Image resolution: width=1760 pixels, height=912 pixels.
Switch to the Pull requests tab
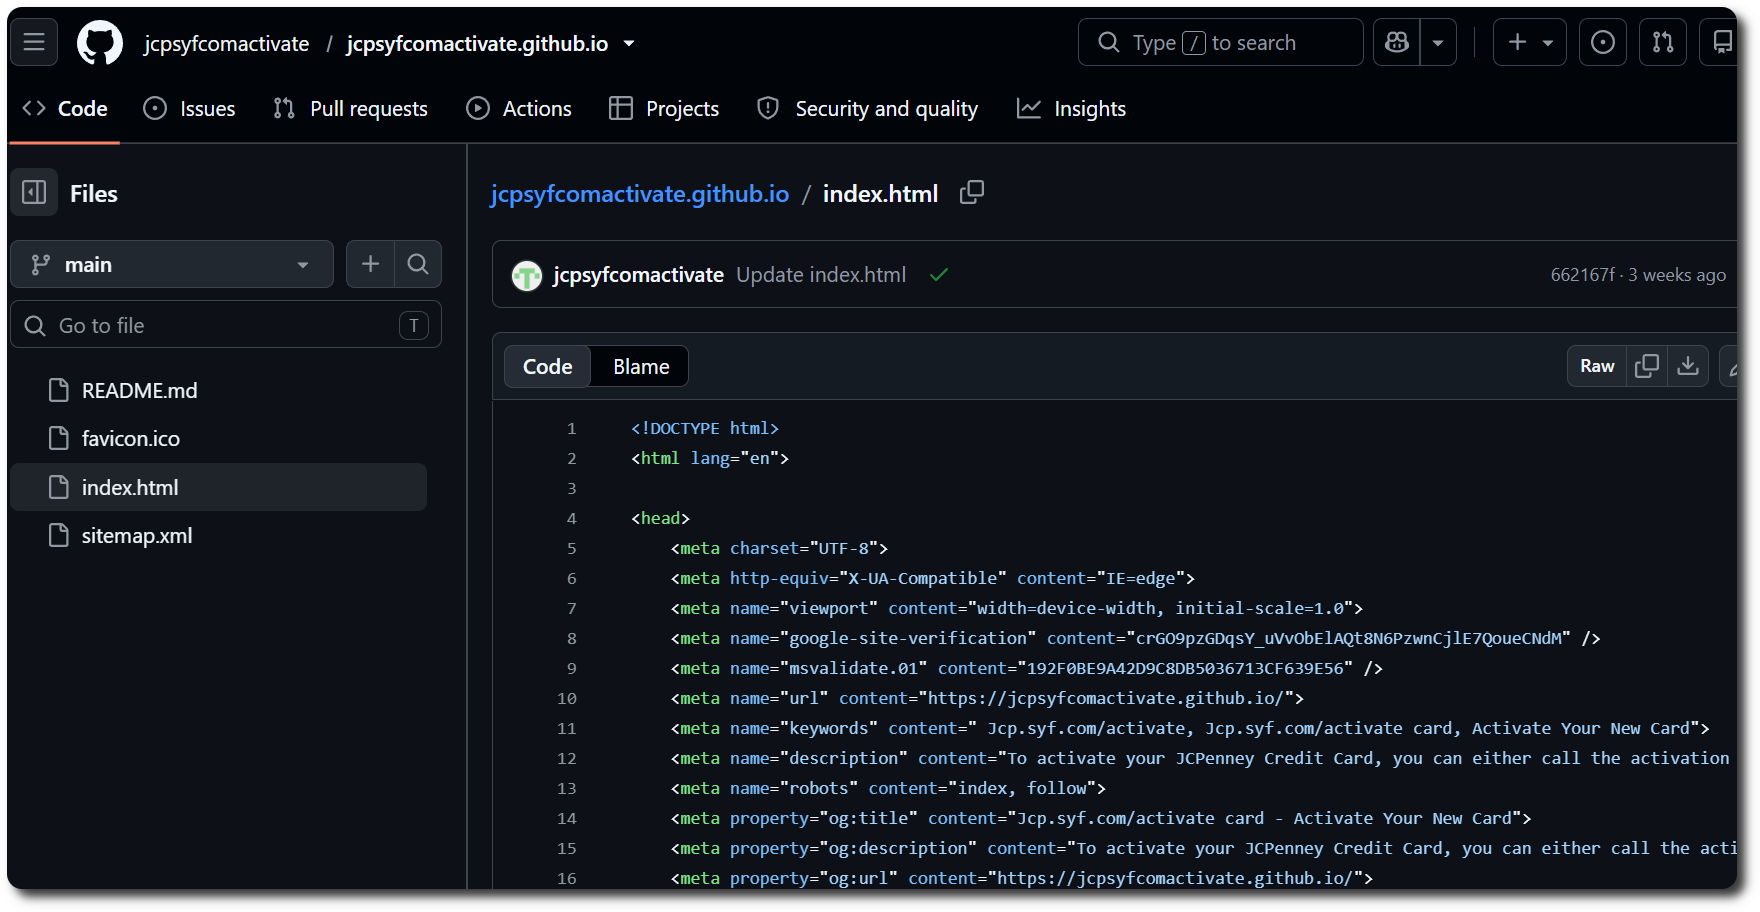click(x=350, y=109)
